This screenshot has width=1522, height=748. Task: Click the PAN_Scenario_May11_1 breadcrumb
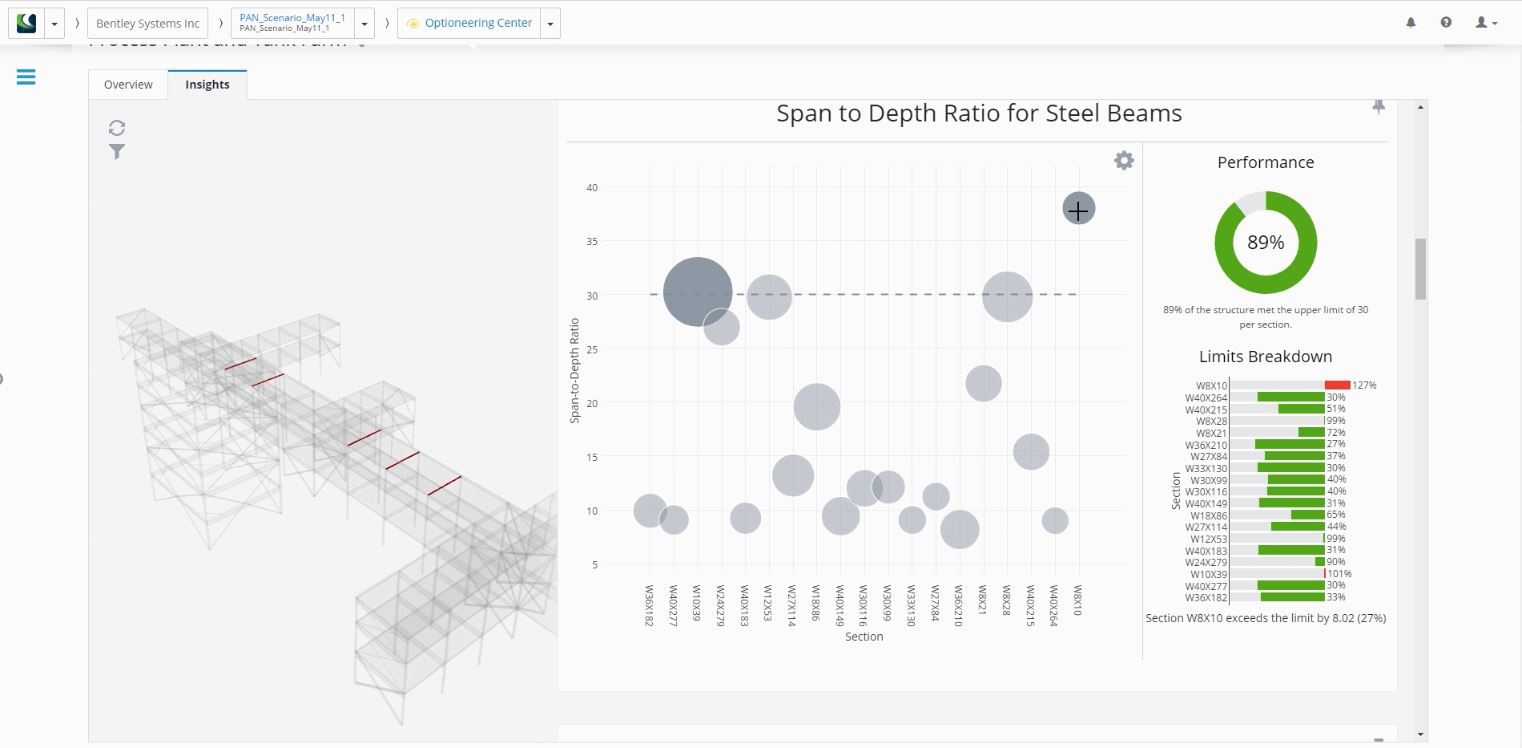293,23
